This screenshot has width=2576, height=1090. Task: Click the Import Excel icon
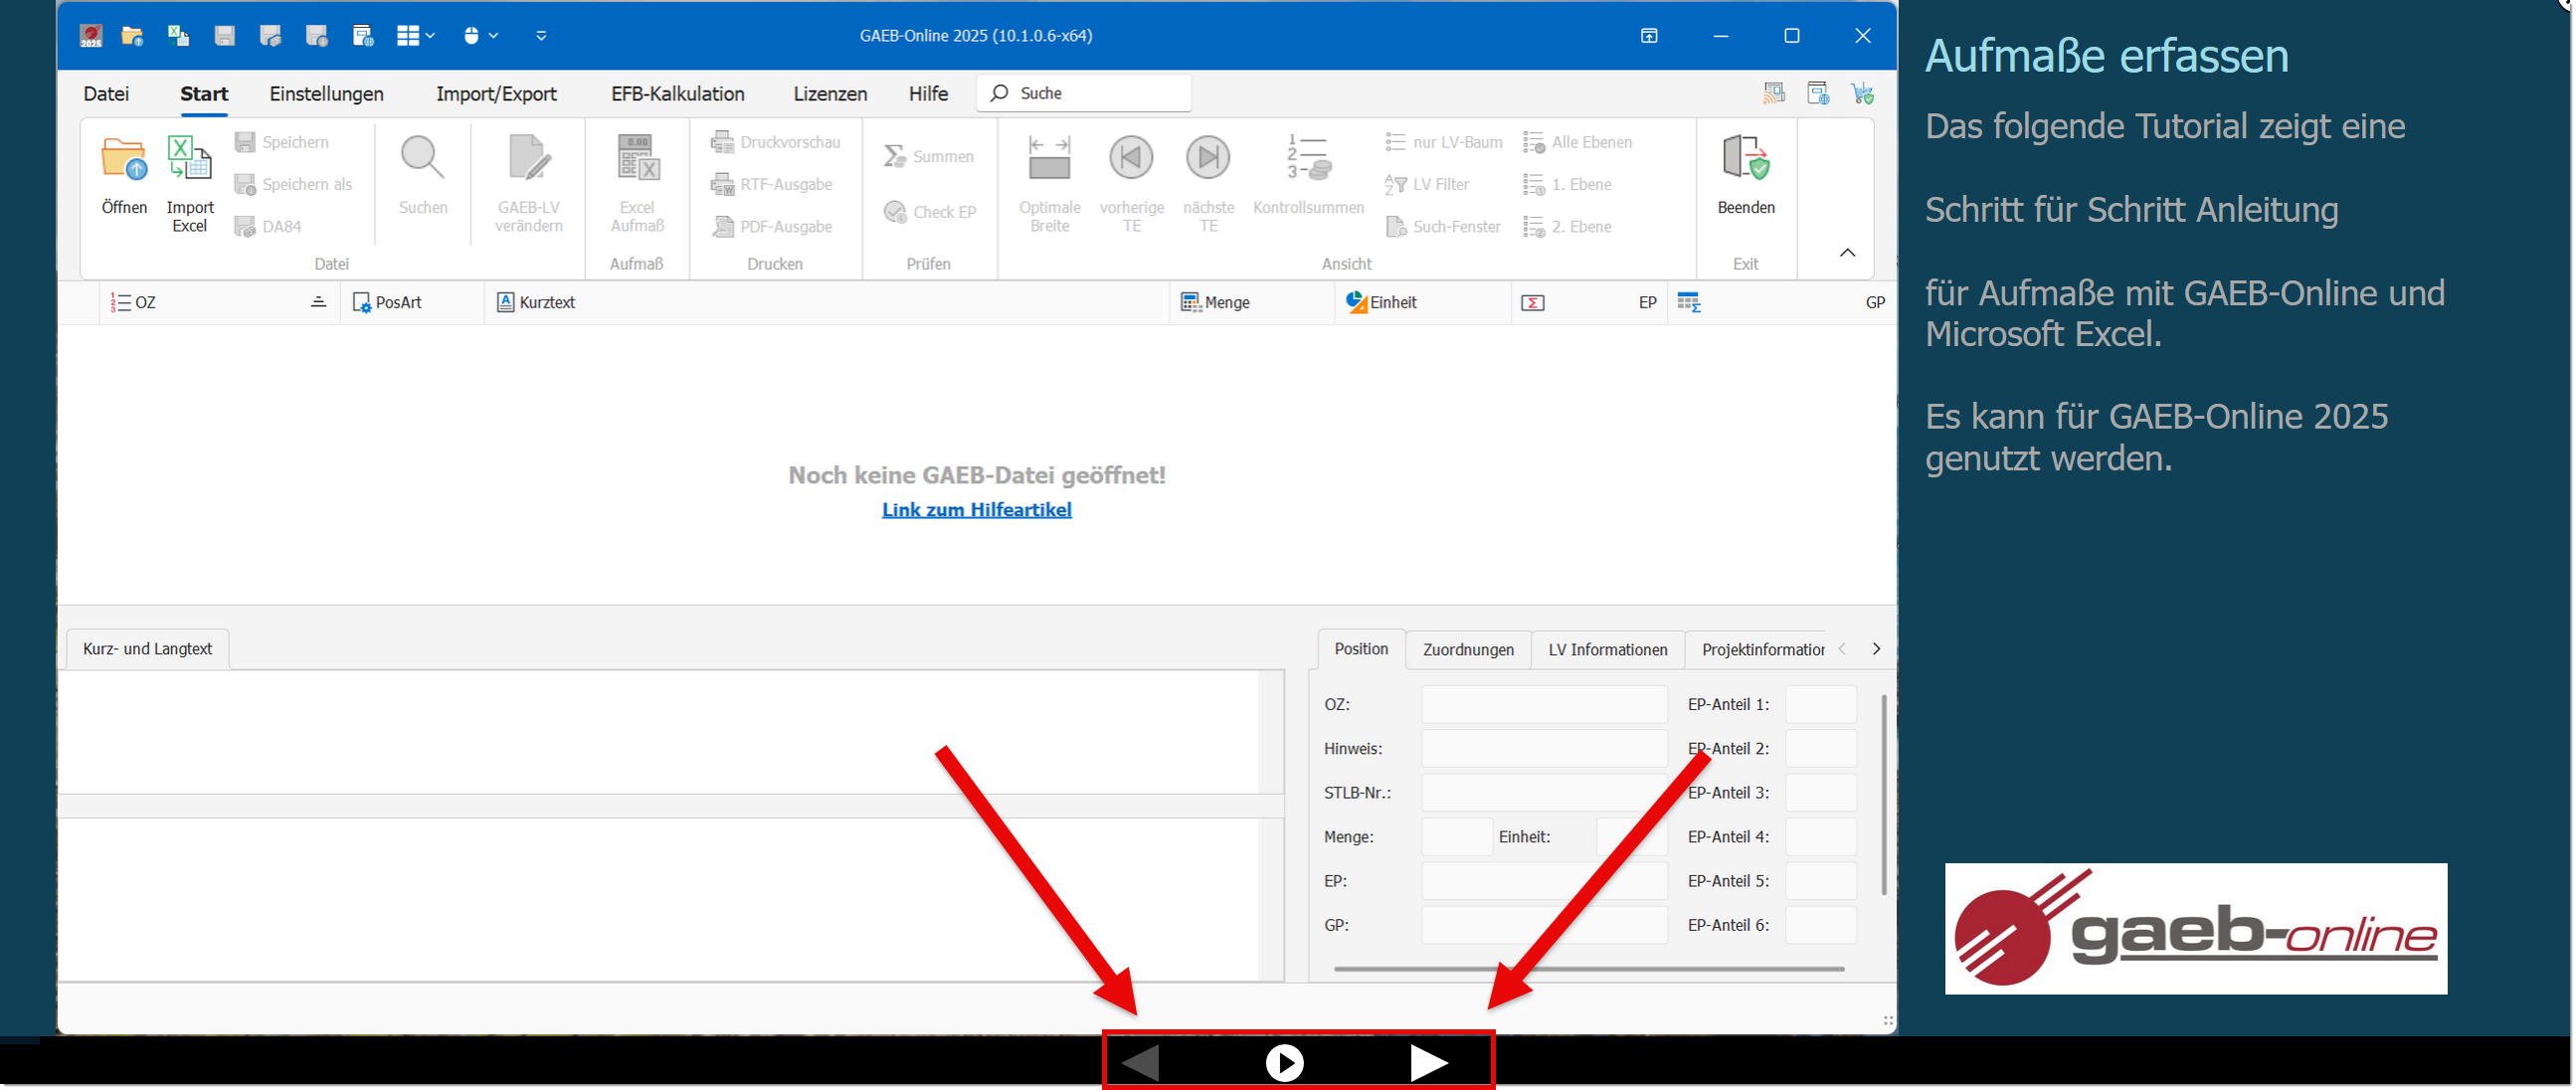189,160
